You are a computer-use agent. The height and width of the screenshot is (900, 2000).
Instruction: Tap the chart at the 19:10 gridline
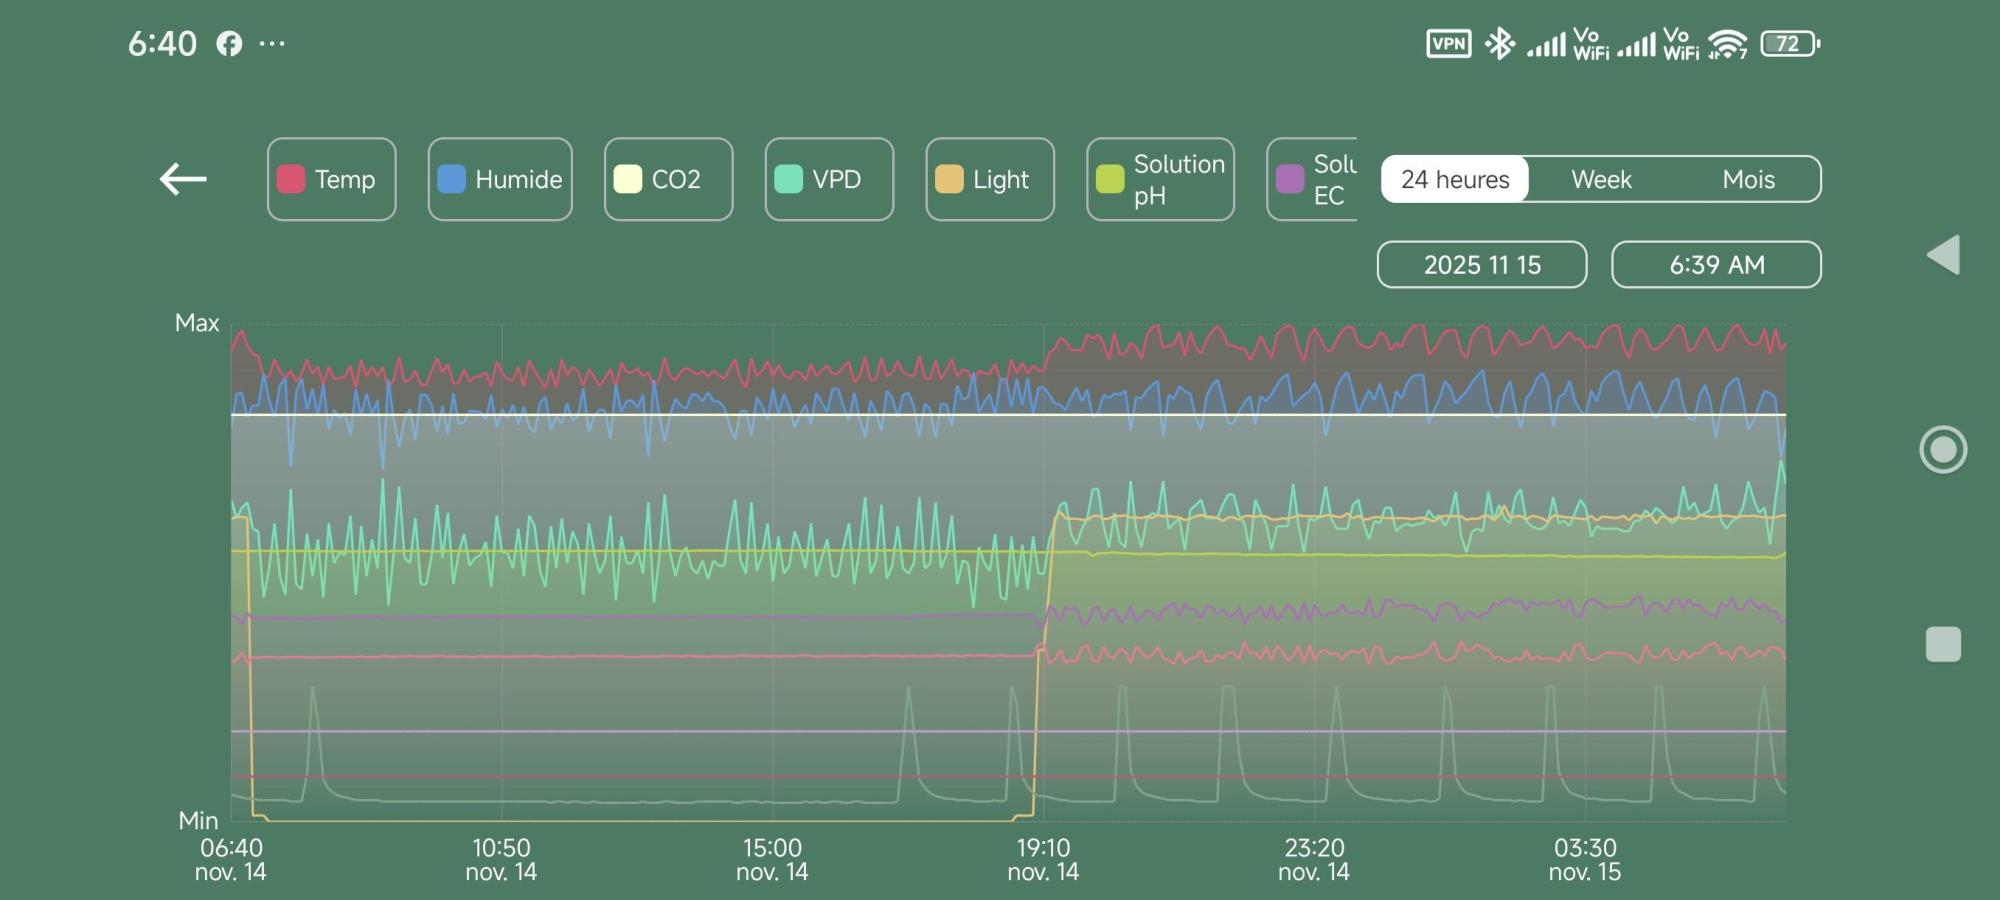(x=1043, y=570)
